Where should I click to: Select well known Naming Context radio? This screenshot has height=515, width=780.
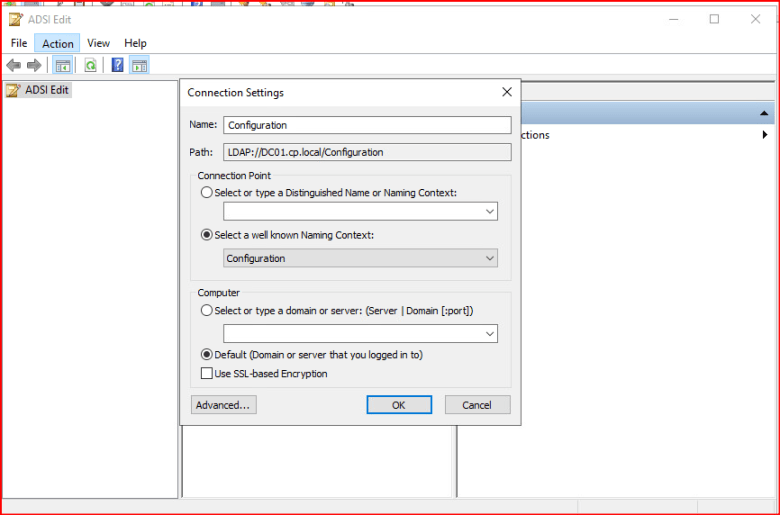pyautogui.click(x=206, y=235)
